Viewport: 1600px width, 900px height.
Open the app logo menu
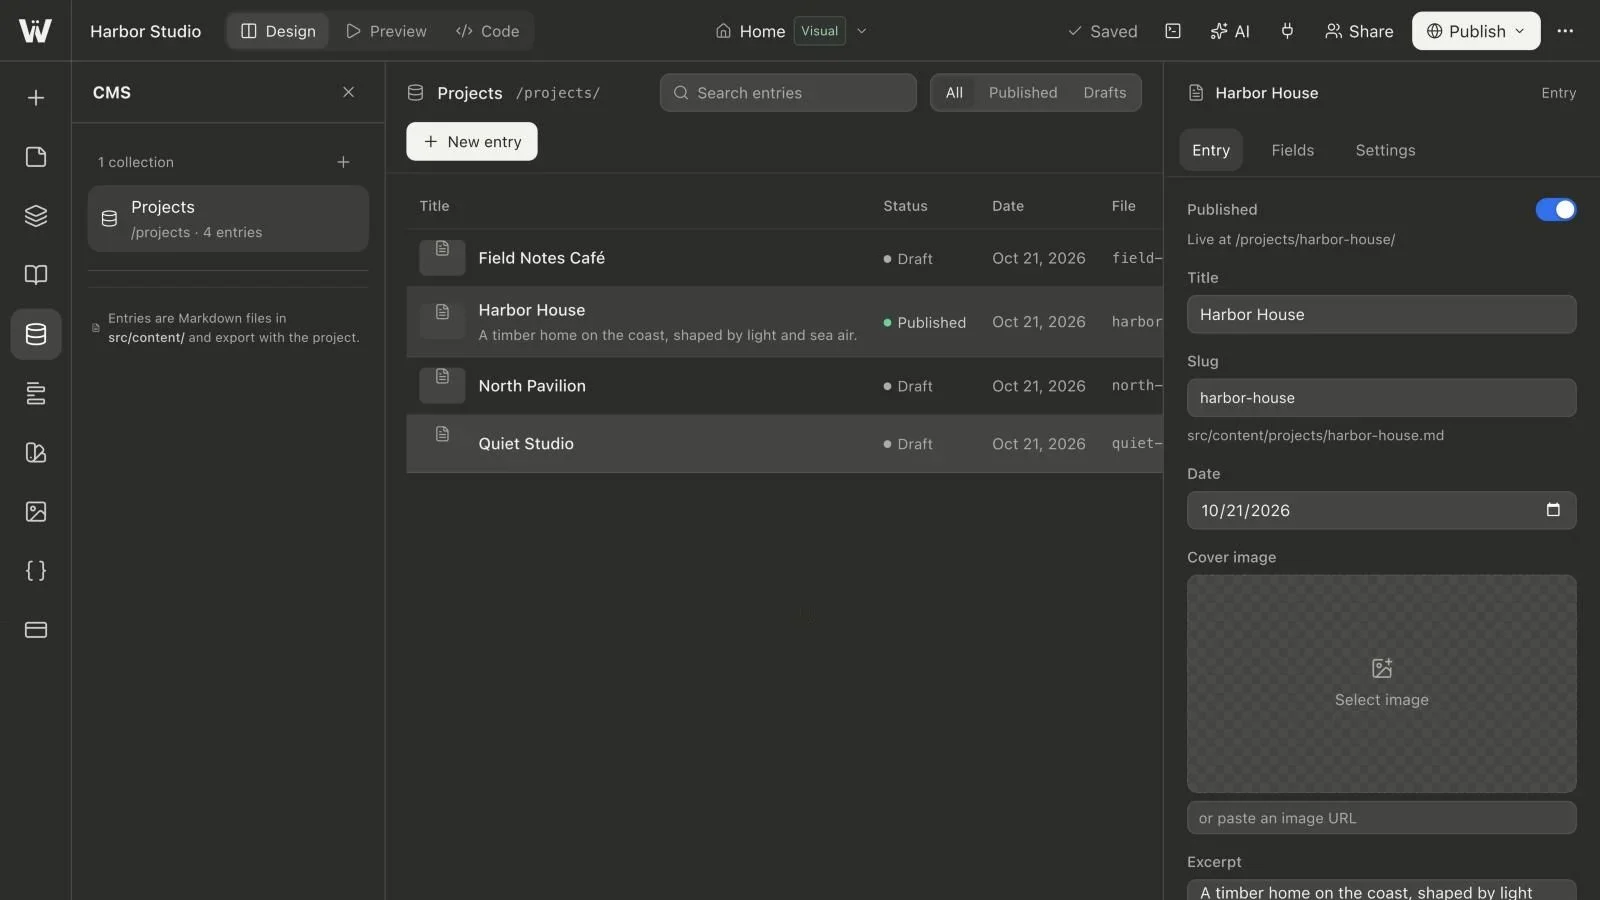click(35, 31)
